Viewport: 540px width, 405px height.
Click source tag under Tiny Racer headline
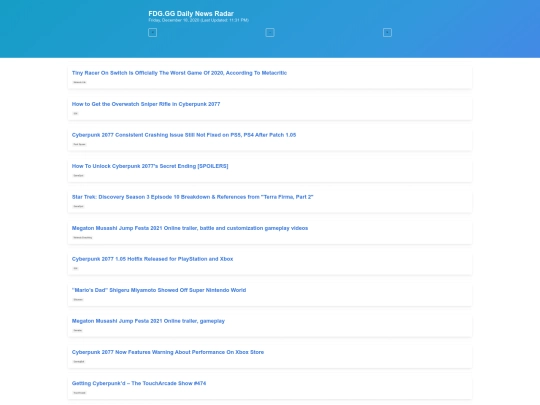coord(80,82)
